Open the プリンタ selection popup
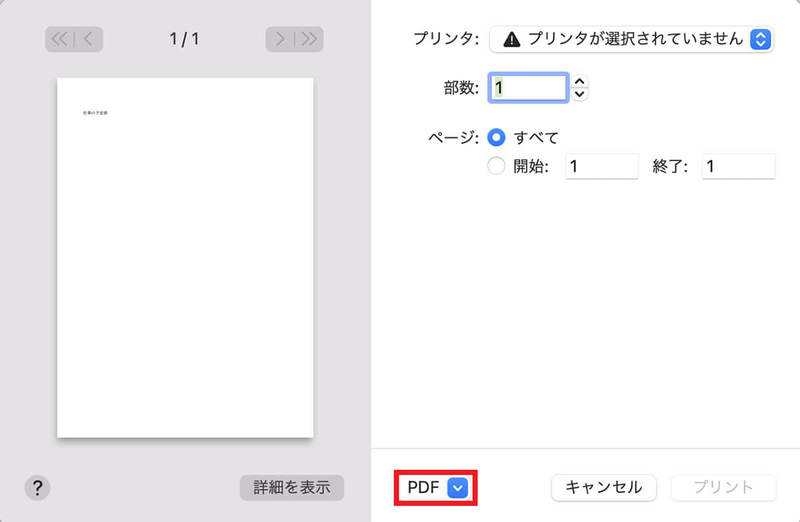 pos(632,39)
